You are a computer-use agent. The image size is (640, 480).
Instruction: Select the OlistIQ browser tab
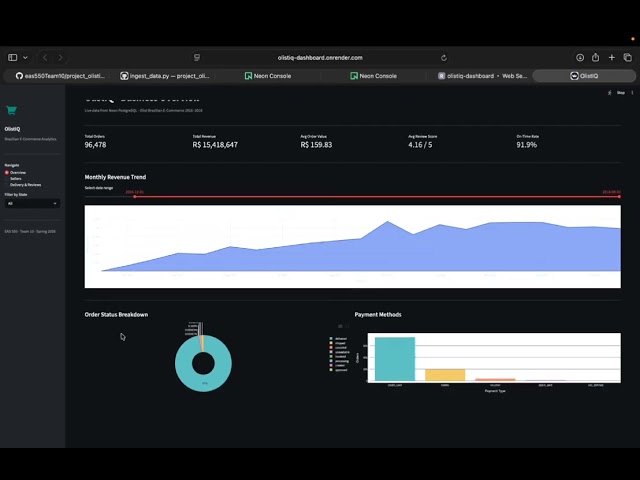tap(584, 76)
